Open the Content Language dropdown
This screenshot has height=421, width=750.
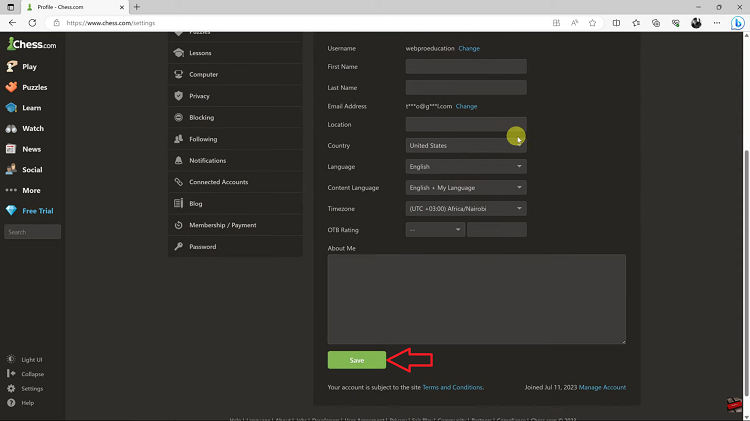tap(466, 188)
